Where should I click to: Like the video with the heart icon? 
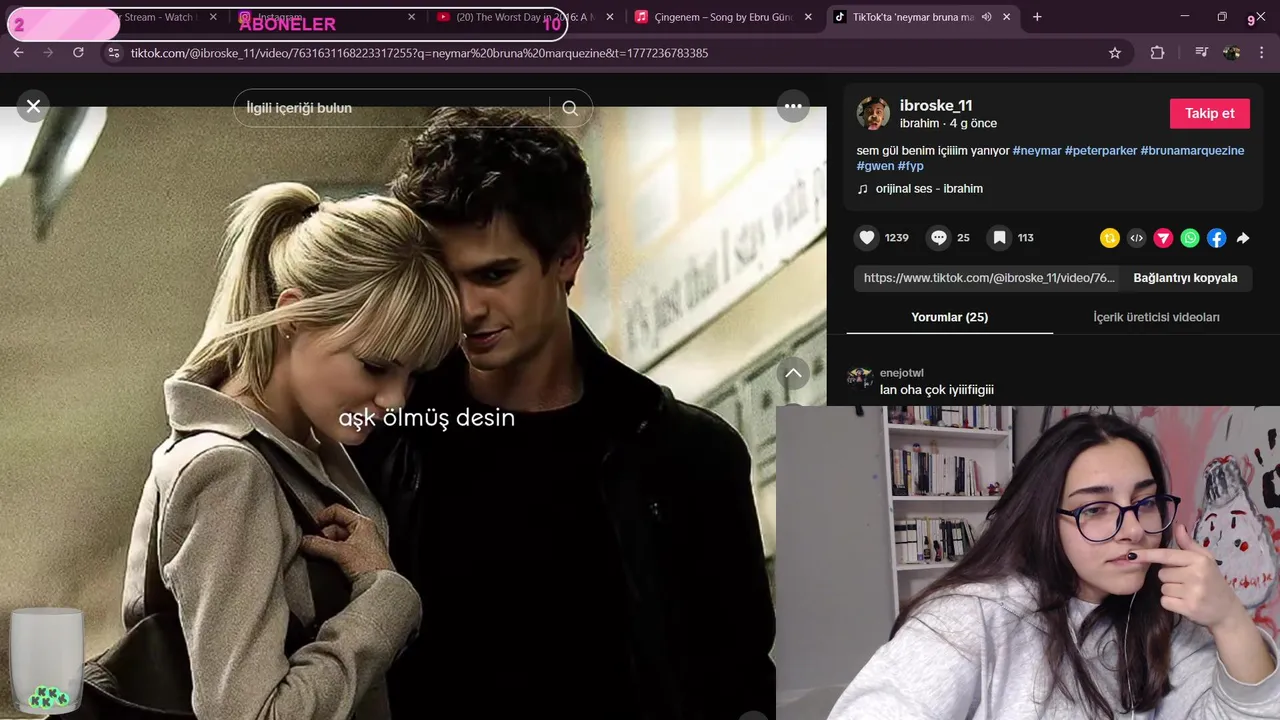click(x=867, y=238)
